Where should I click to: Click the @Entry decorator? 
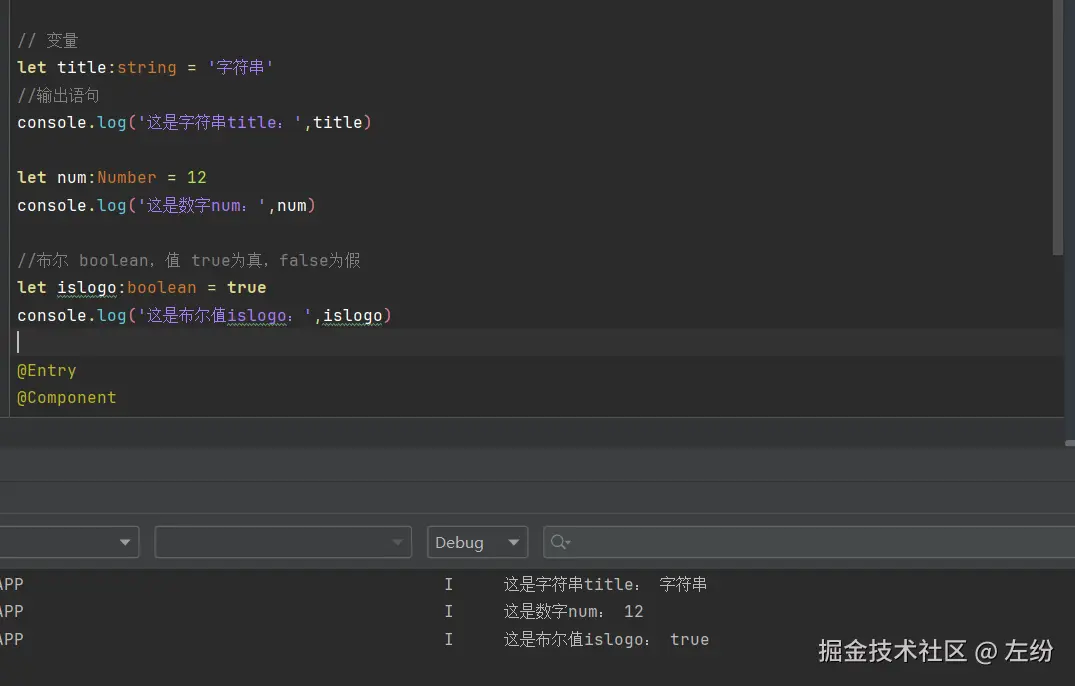[47, 371]
